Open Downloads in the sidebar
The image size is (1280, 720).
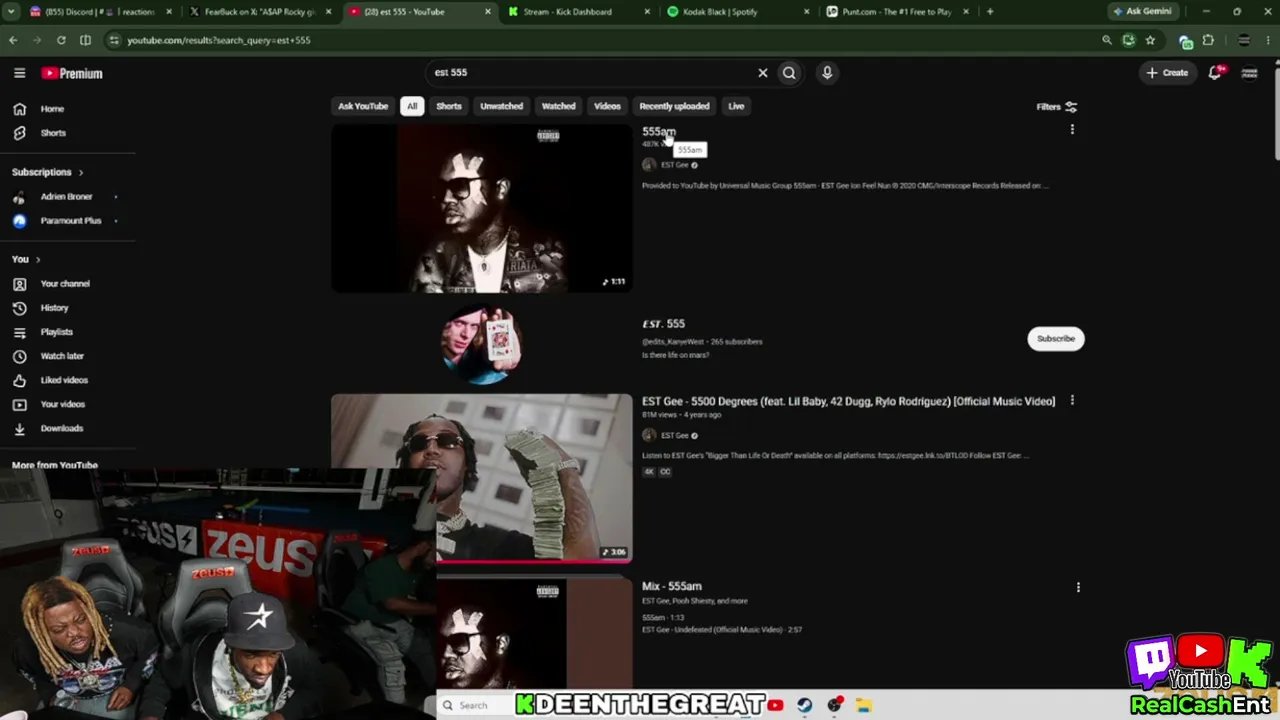(62, 428)
